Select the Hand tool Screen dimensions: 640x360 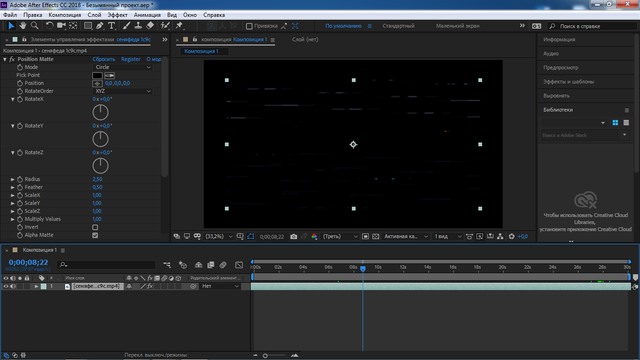(x=22, y=26)
